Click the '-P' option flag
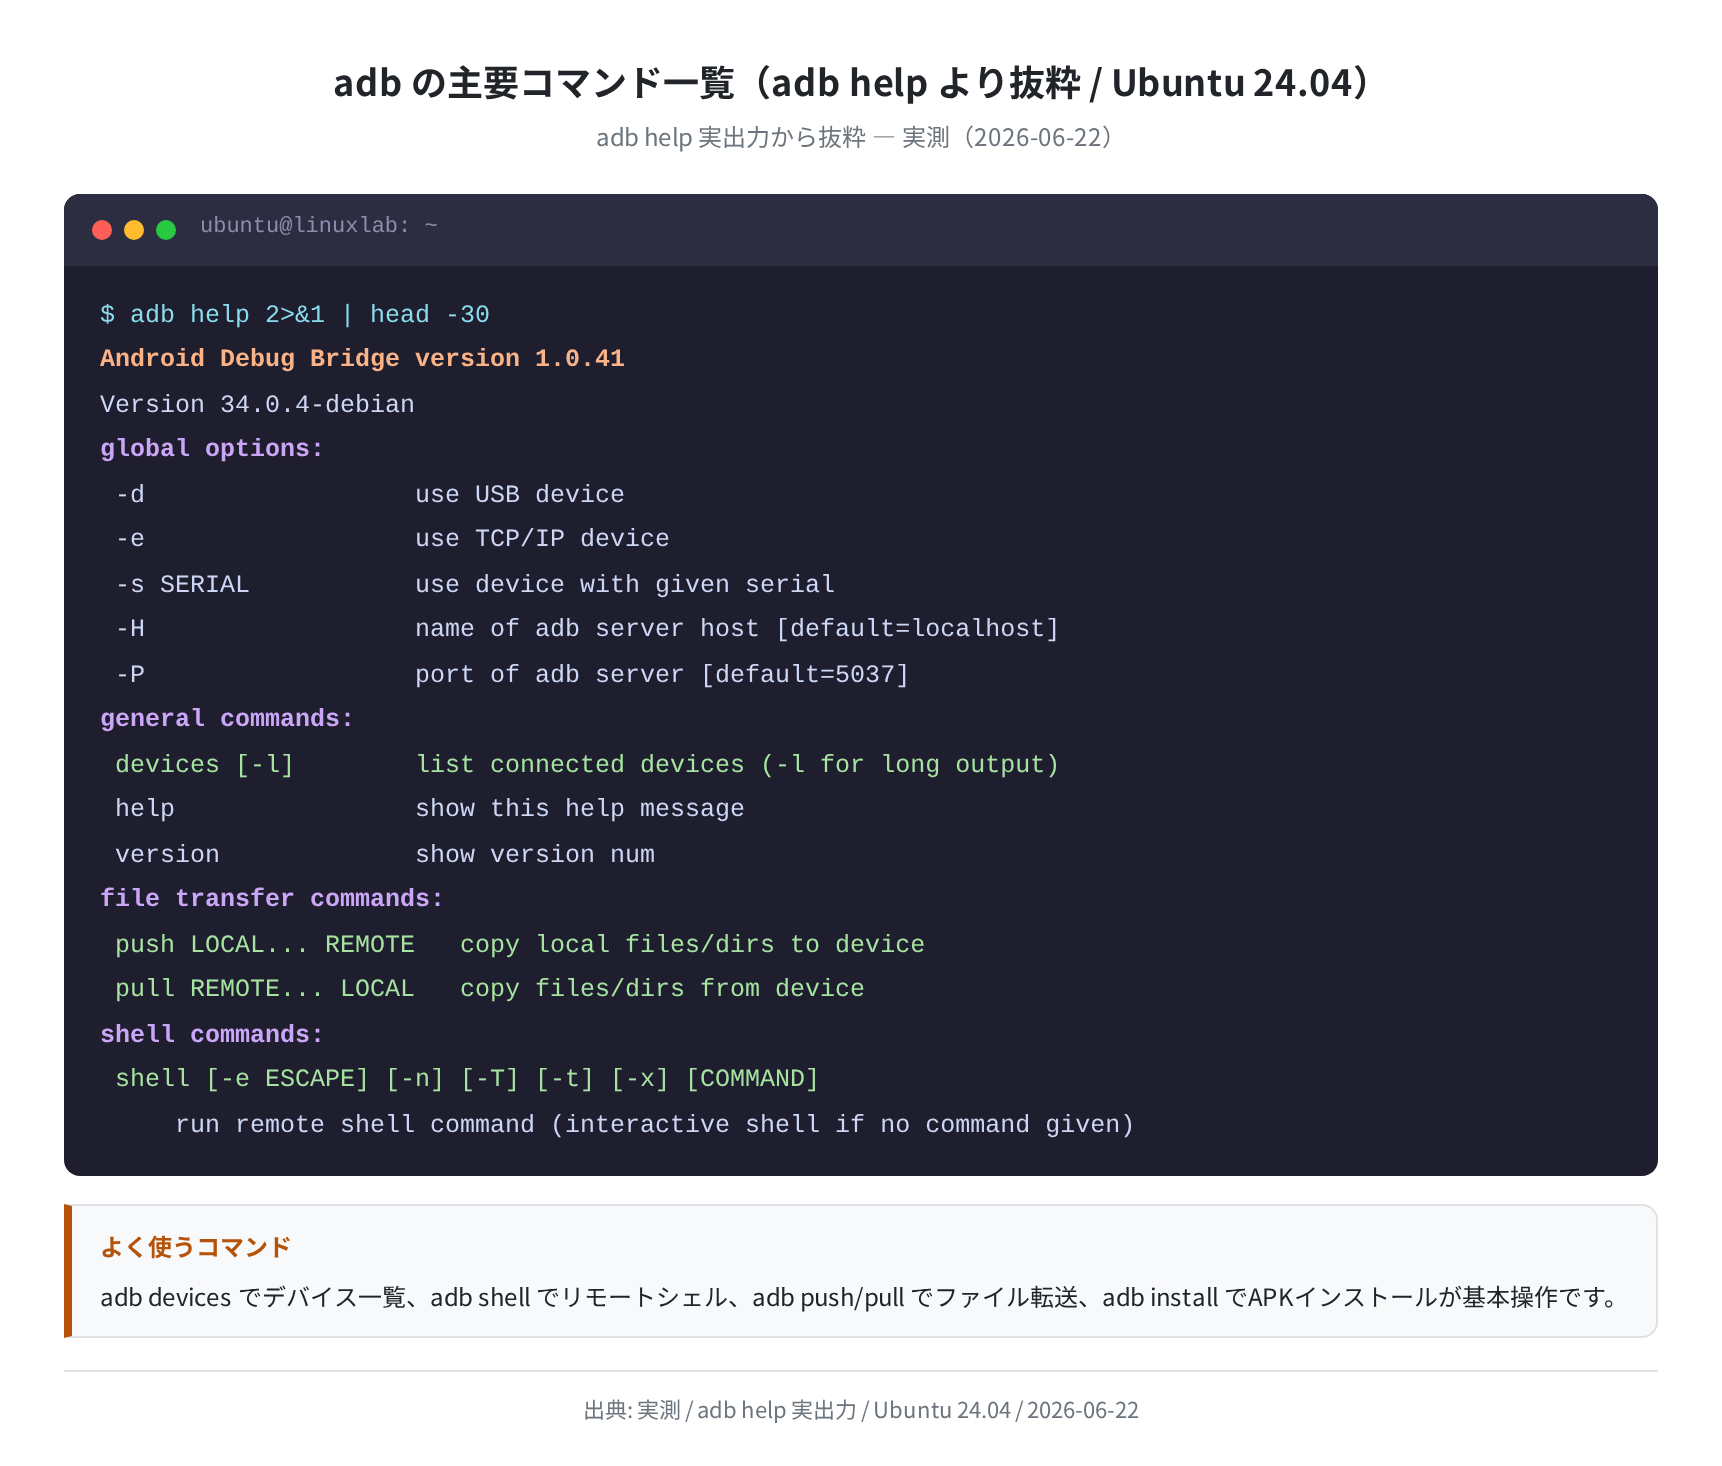Image resolution: width=1722 pixels, height=1466 pixels. tap(130, 674)
